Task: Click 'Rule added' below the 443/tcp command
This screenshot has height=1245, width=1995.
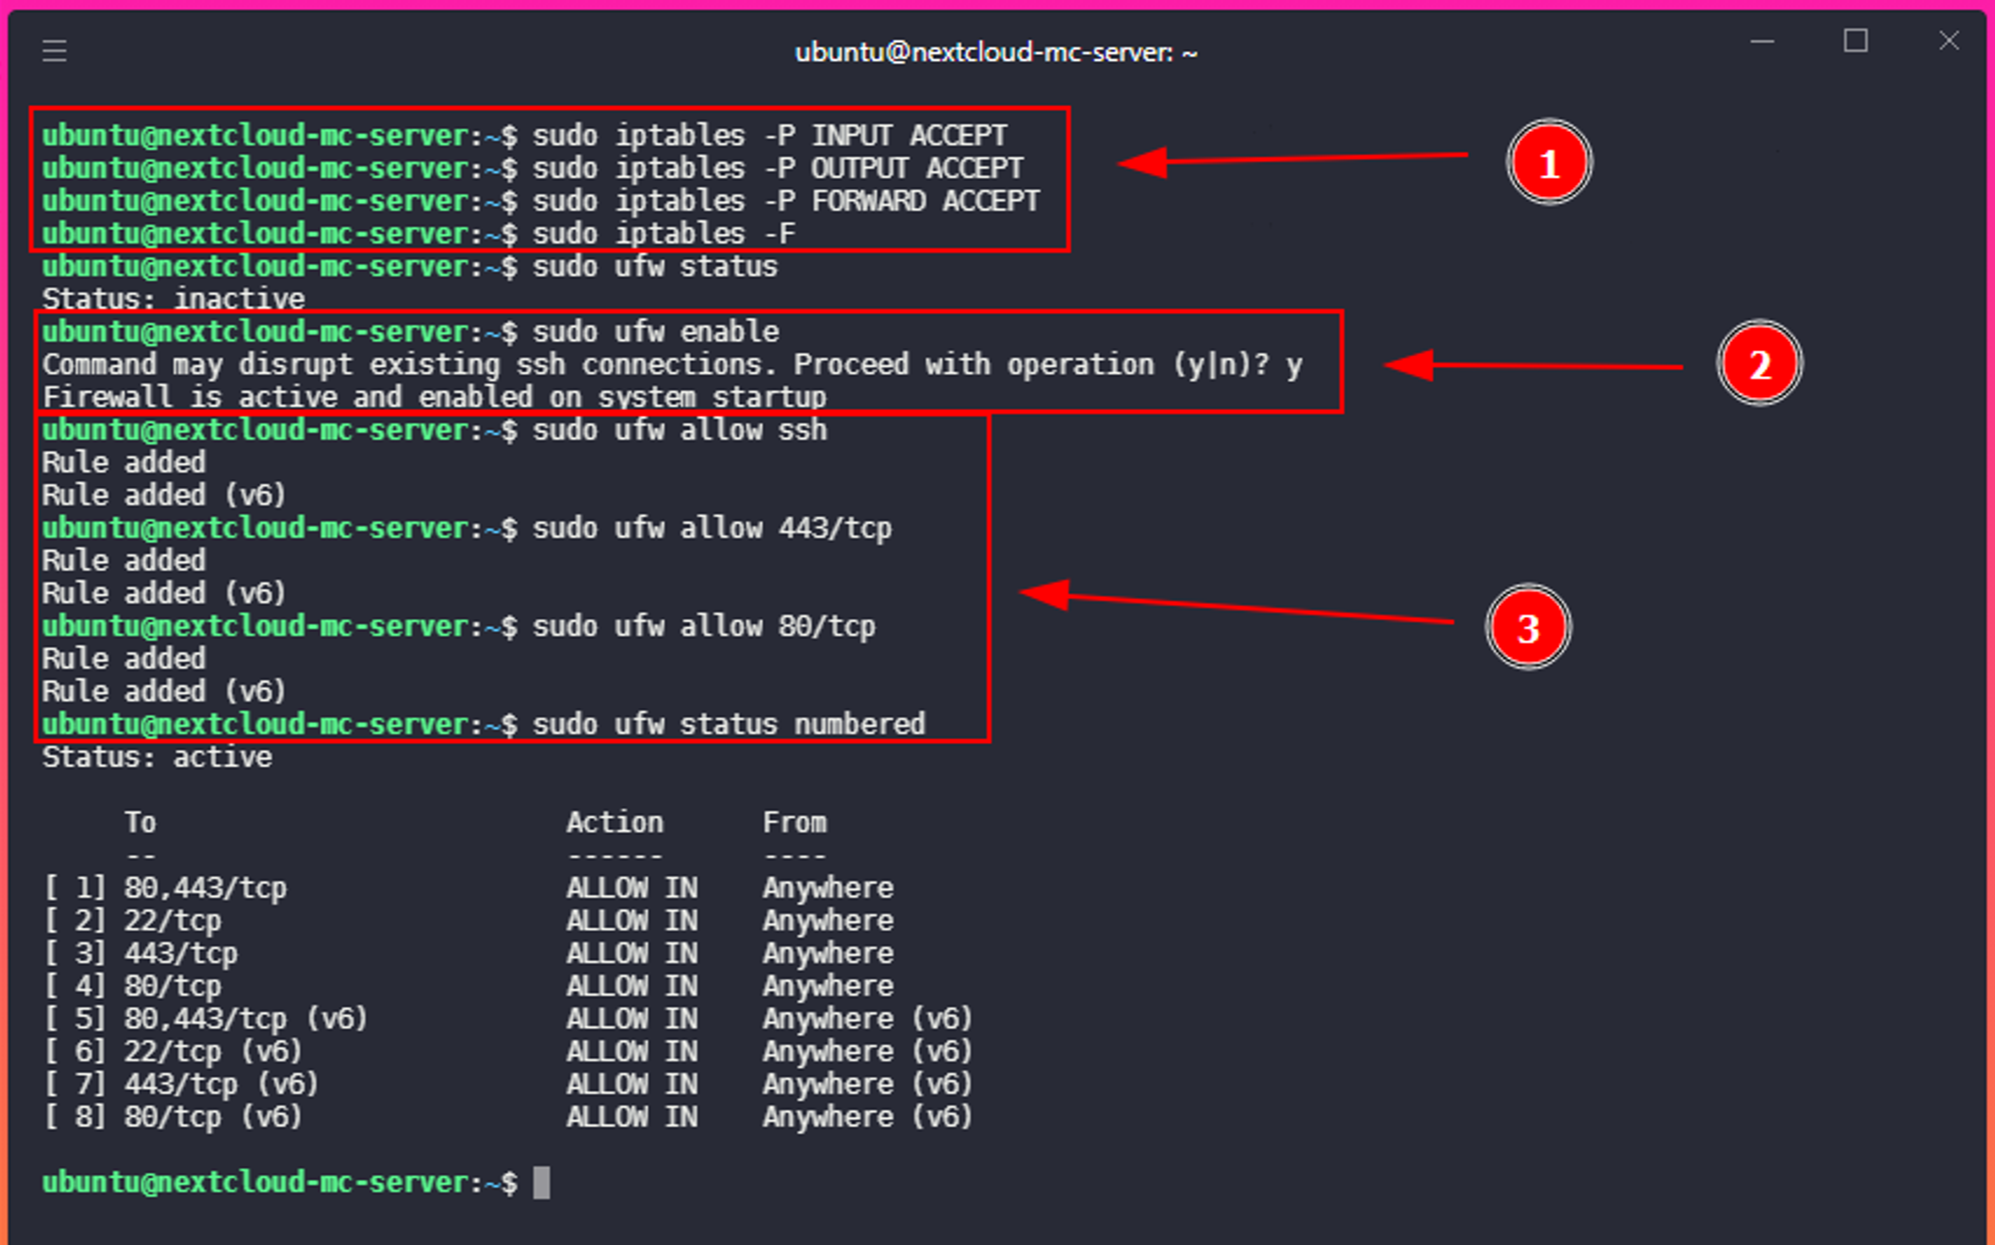Action: [124, 561]
